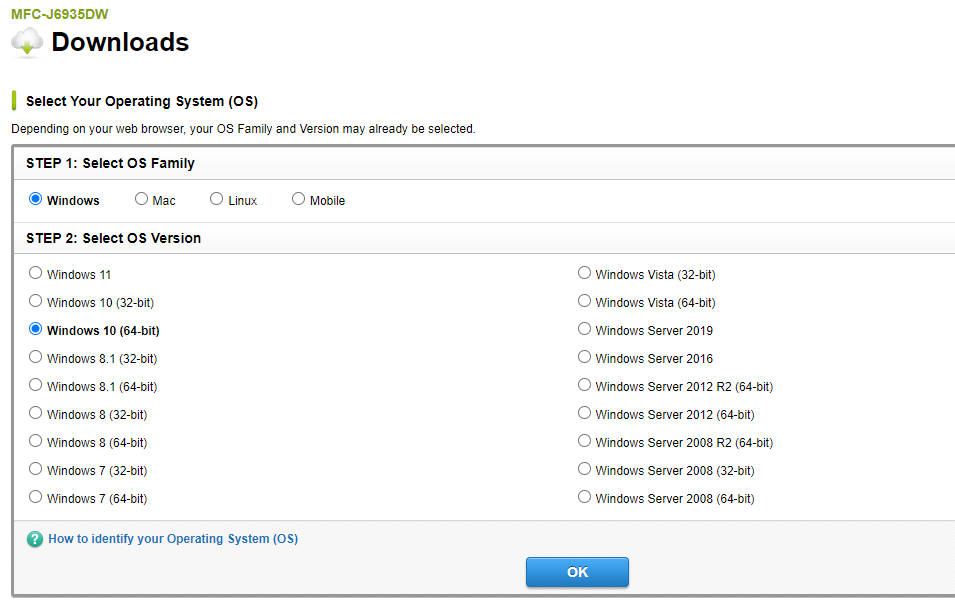Click the OK button
Viewport: 955px width, 603px height.
(577, 572)
